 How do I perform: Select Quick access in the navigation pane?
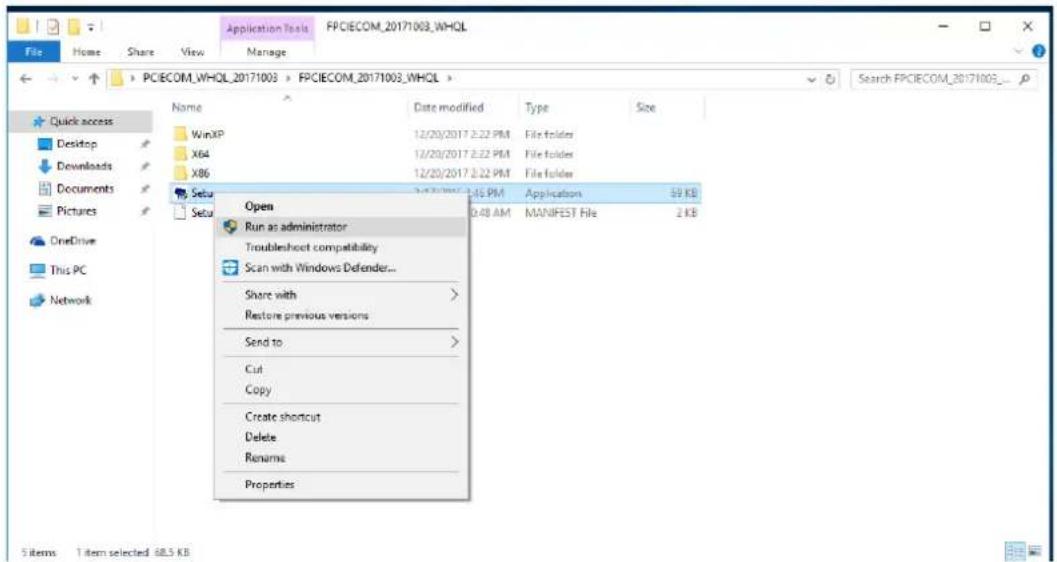82,122
